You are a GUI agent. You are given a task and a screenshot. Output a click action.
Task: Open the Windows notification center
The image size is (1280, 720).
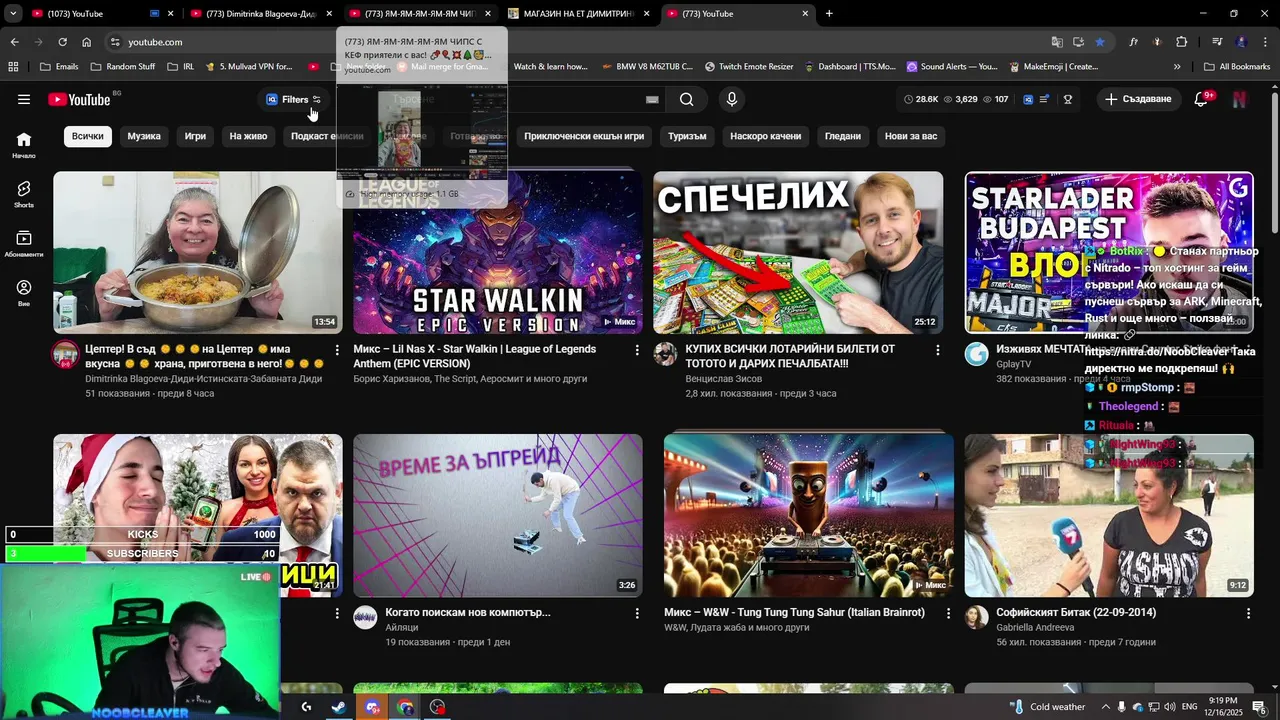point(1259,707)
